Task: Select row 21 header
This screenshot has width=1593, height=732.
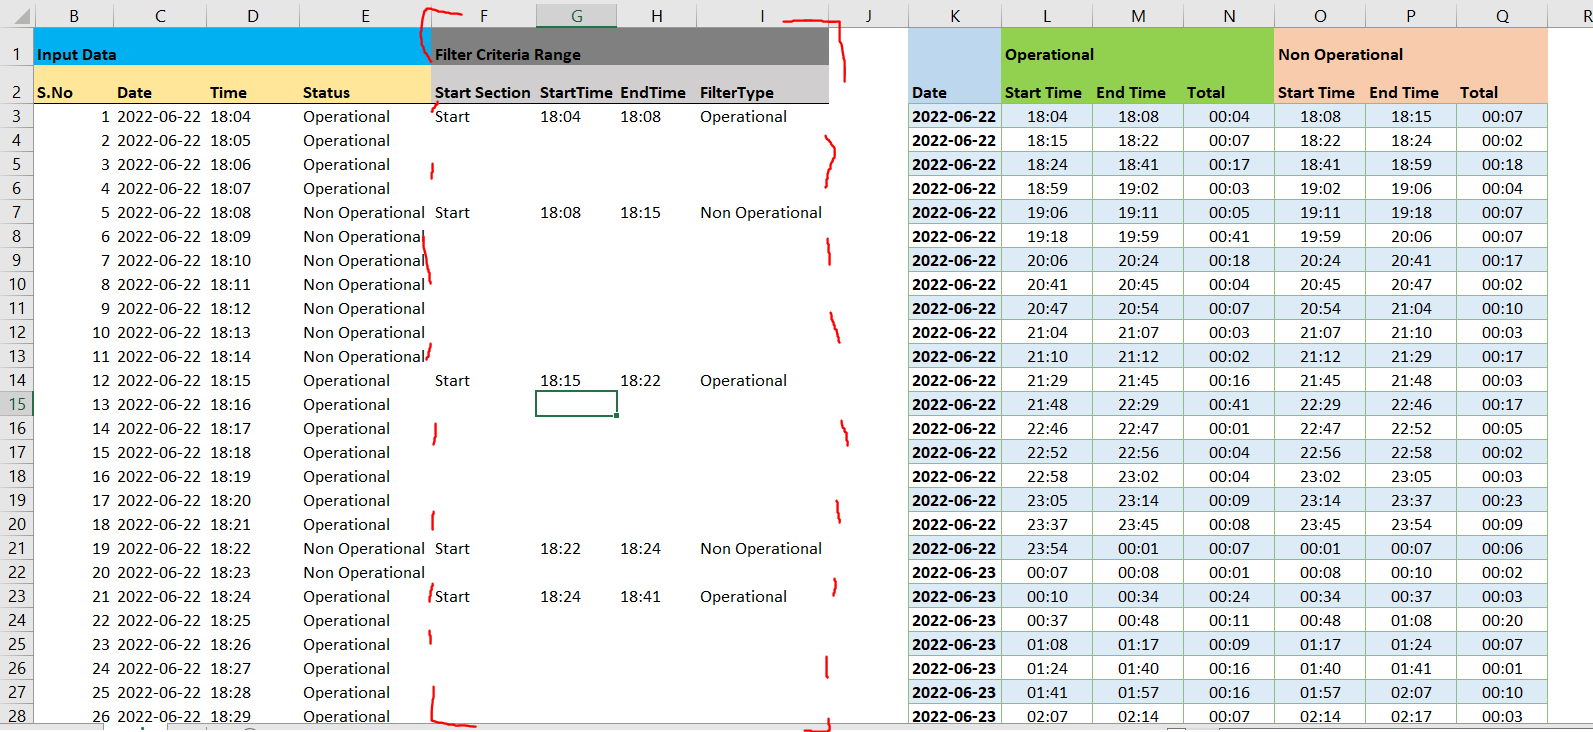Action: (17, 548)
